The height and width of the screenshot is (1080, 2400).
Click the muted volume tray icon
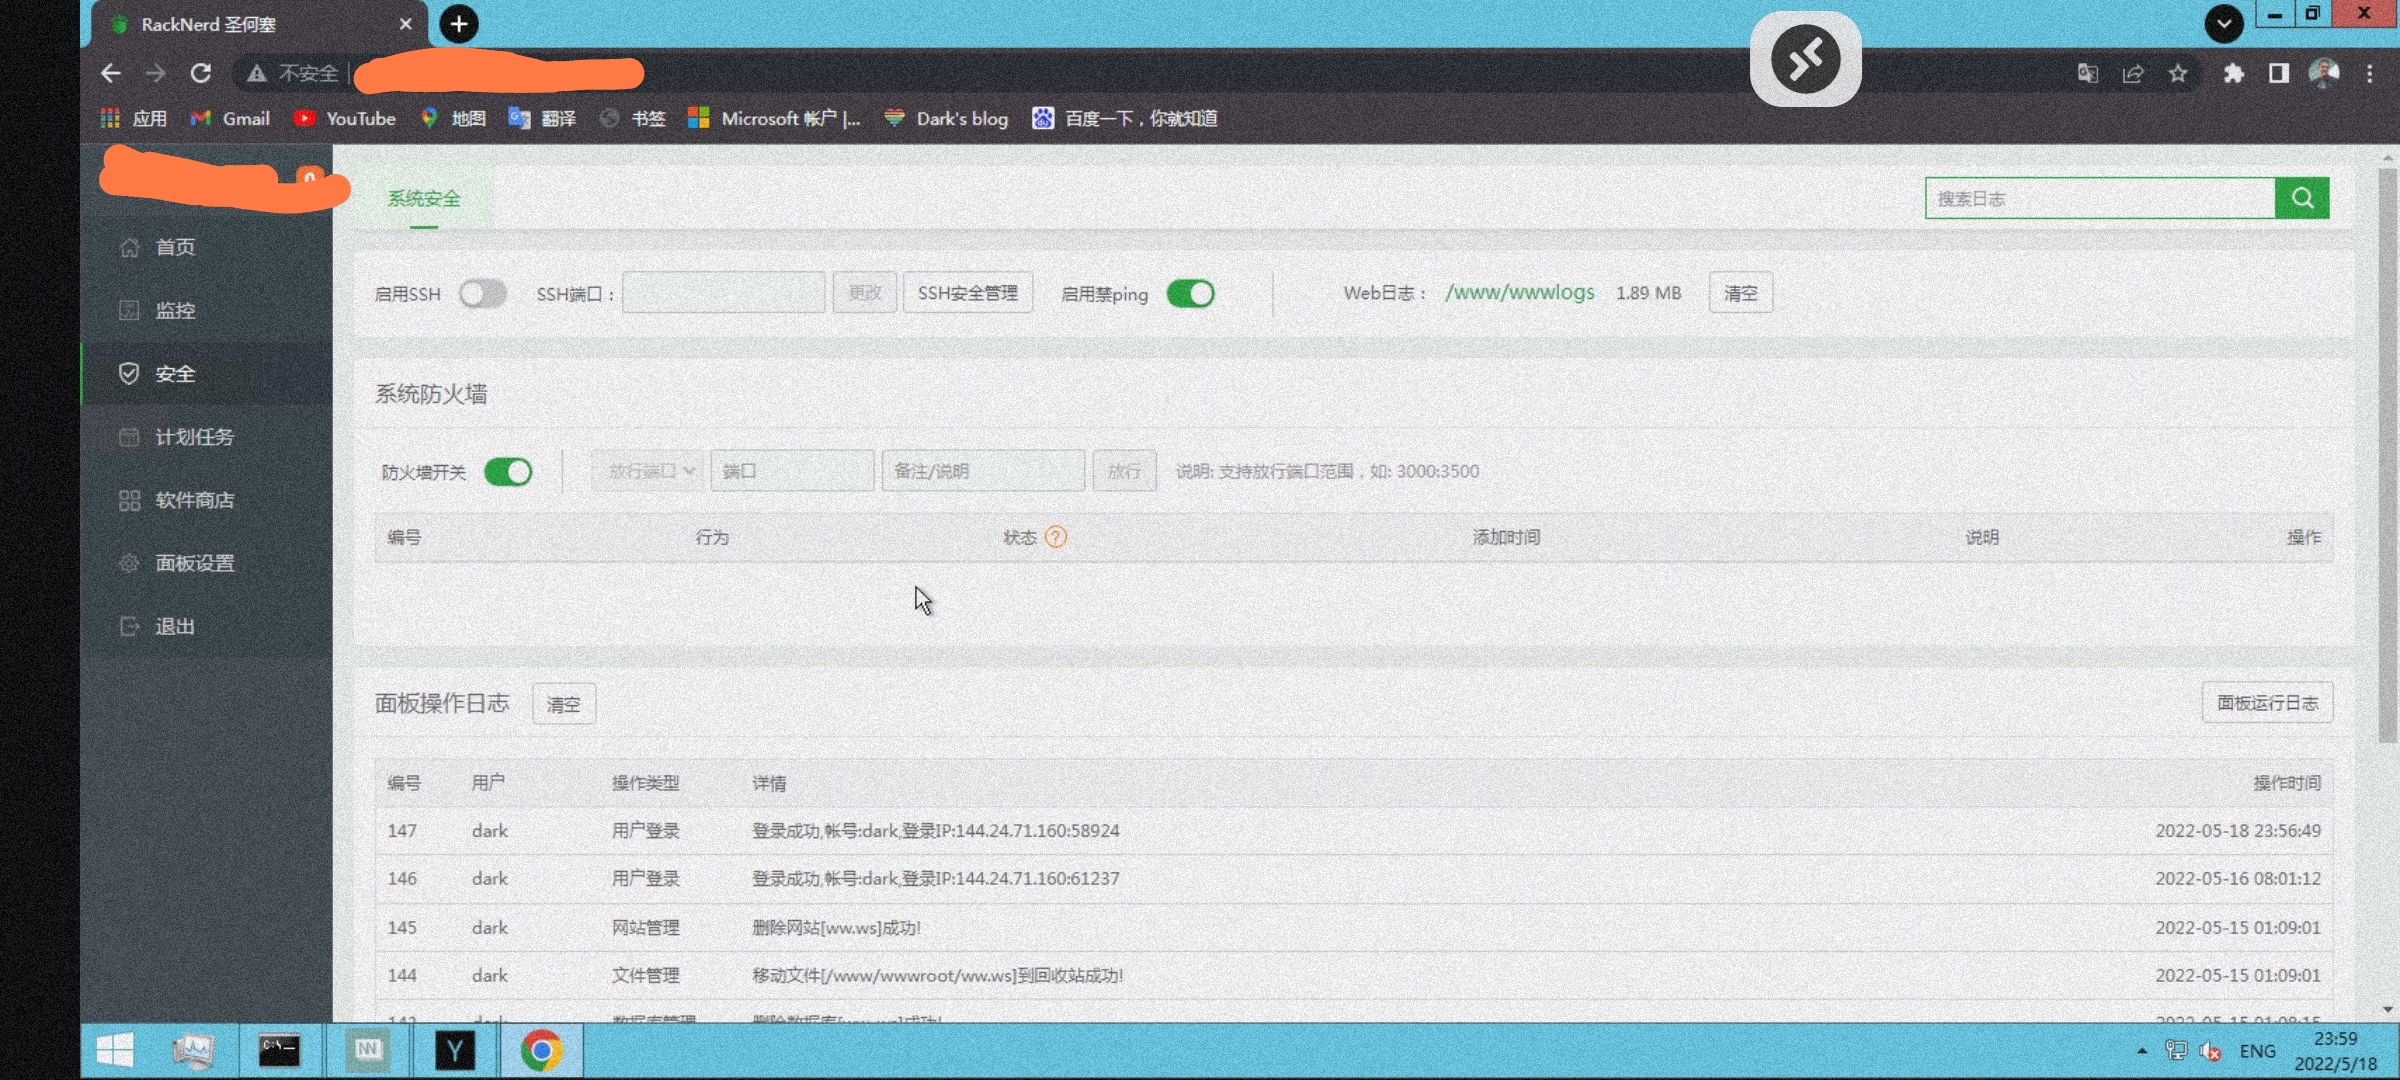[2211, 1051]
